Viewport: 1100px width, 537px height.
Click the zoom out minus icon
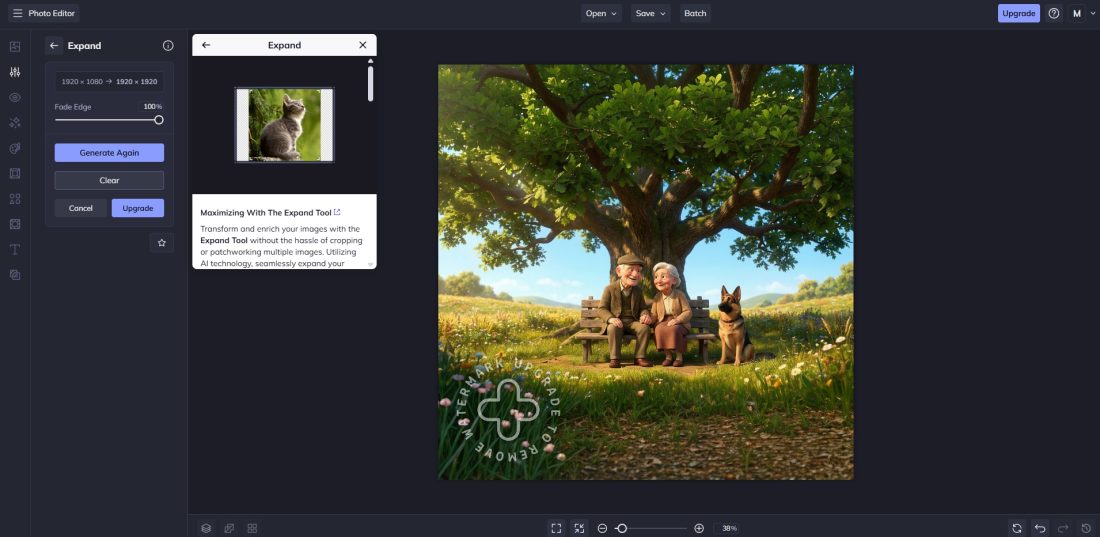click(602, 528)
